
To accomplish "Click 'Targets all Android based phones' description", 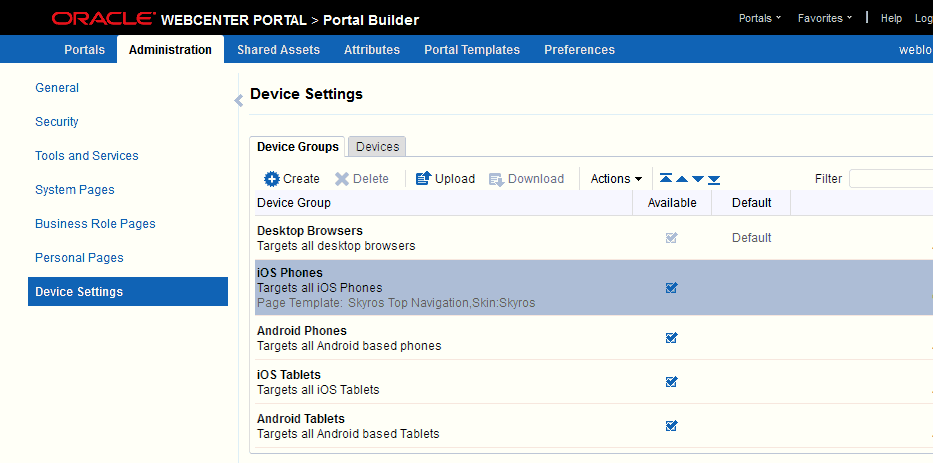I will click(x=349, y=345).
